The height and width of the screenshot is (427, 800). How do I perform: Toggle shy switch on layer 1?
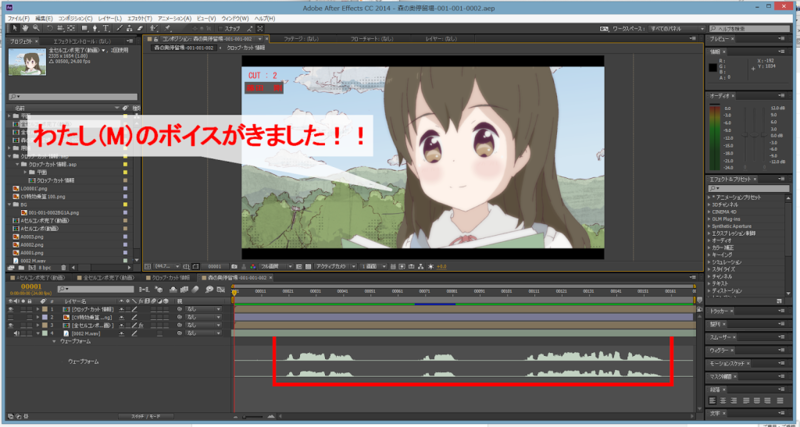121,309
